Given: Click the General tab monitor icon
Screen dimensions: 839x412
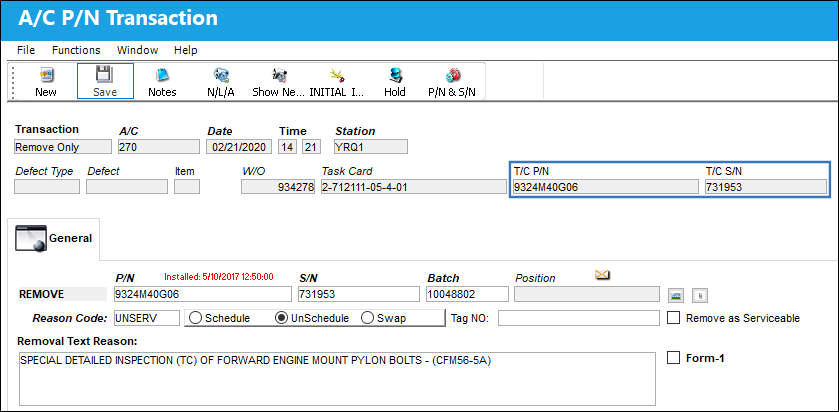Looking at the screenshot, I should [31, 238].
